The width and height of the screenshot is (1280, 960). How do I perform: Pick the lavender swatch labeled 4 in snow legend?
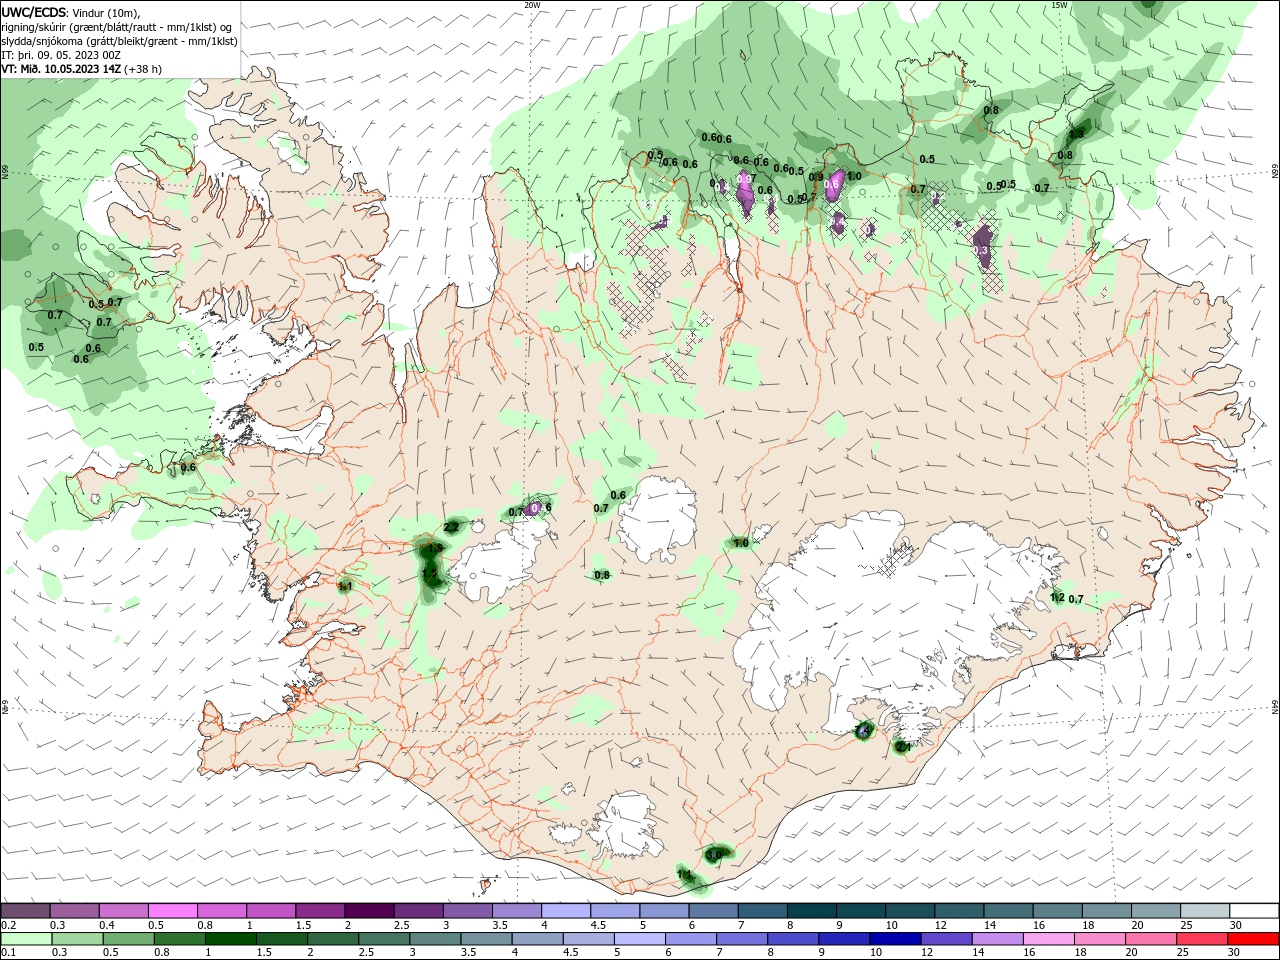566,911
